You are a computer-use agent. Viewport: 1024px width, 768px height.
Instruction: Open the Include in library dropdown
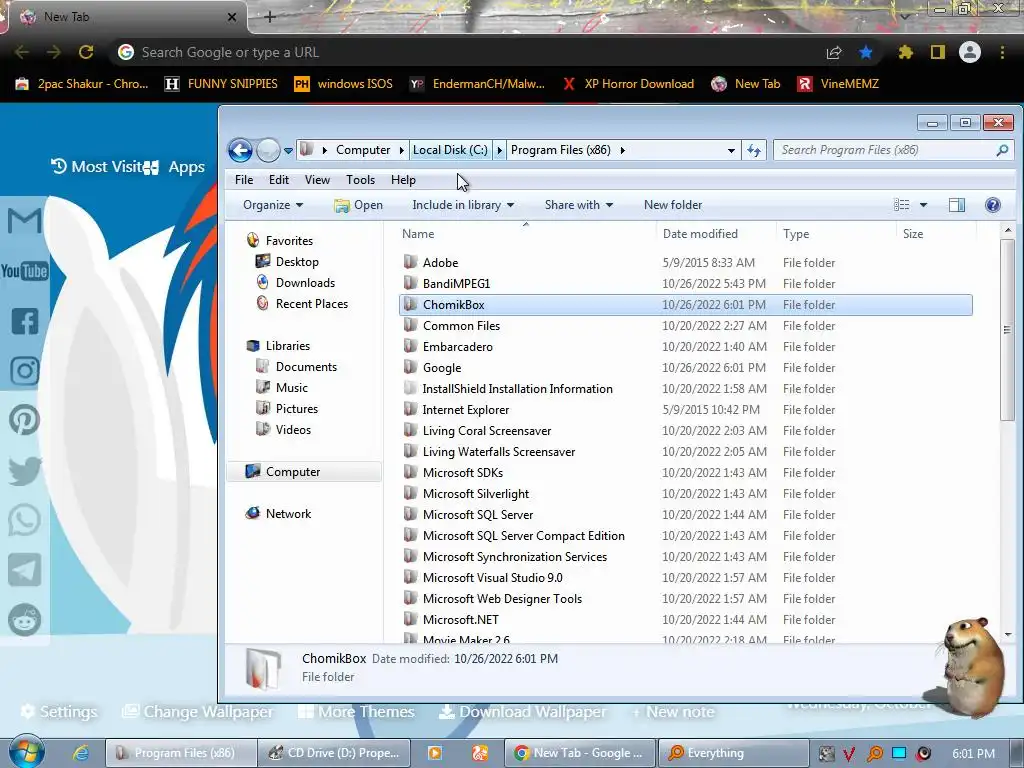tap(463, 205)
